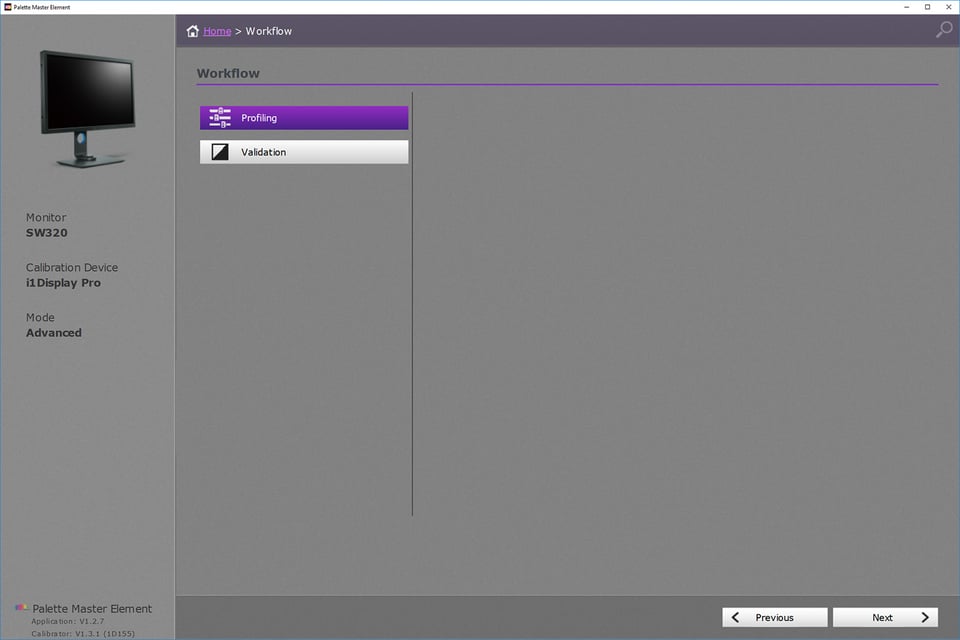This screenshot has width=960, height=640.
Task: Open the Home breadcrumb link
Action: tap(217, 31)
